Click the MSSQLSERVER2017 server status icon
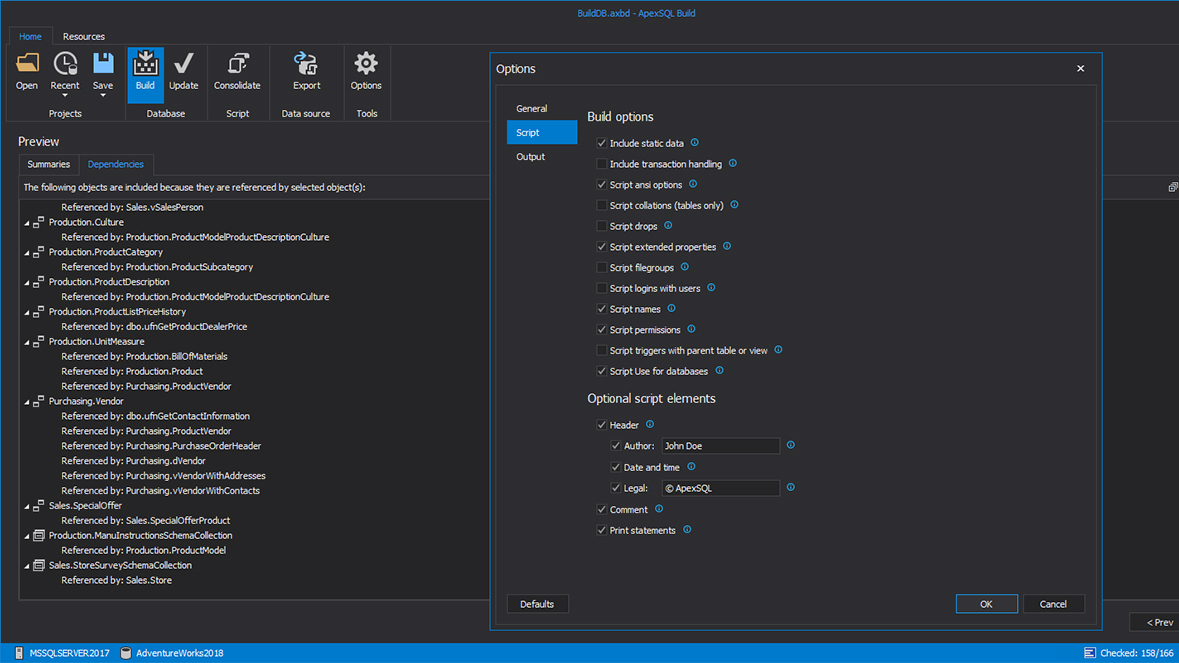1179x663 pixels. [x=20, y=652]
